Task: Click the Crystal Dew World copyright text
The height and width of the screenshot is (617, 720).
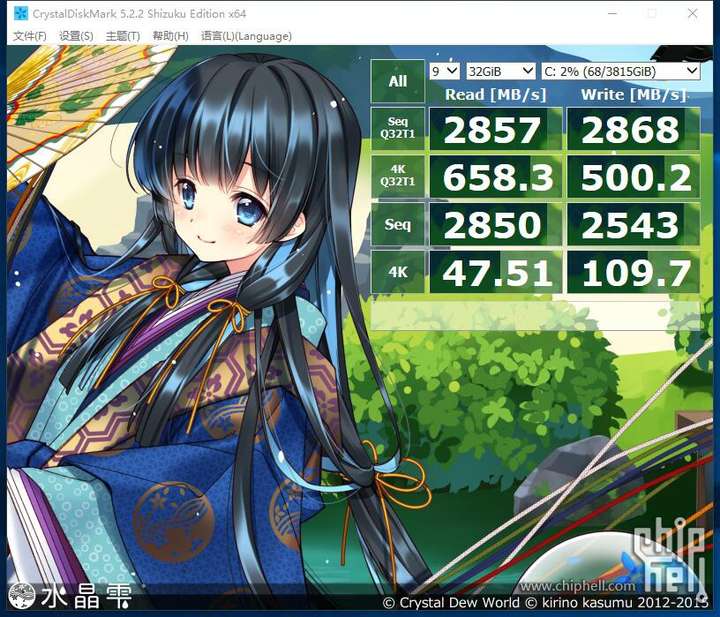Action: pyautogui.click(x=546, y=602)
